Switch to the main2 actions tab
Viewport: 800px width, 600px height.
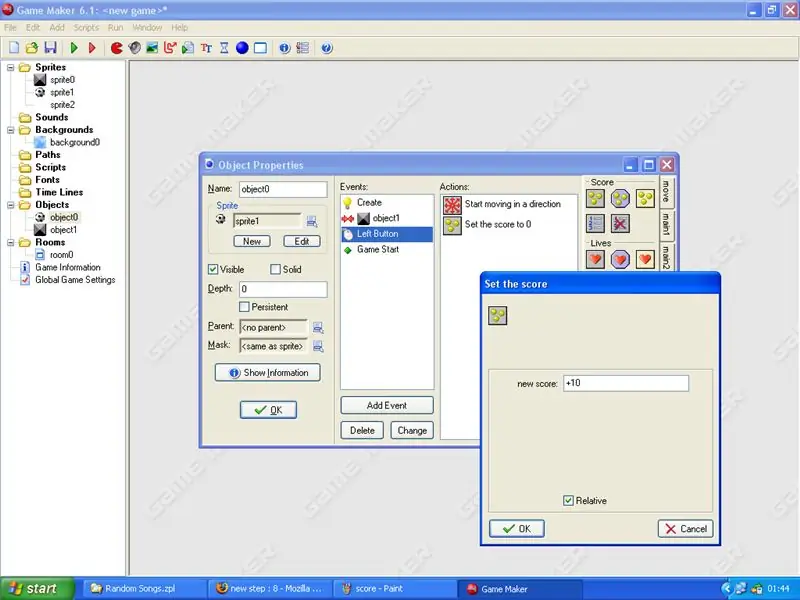pyautogui.click(x=666, y=256)
